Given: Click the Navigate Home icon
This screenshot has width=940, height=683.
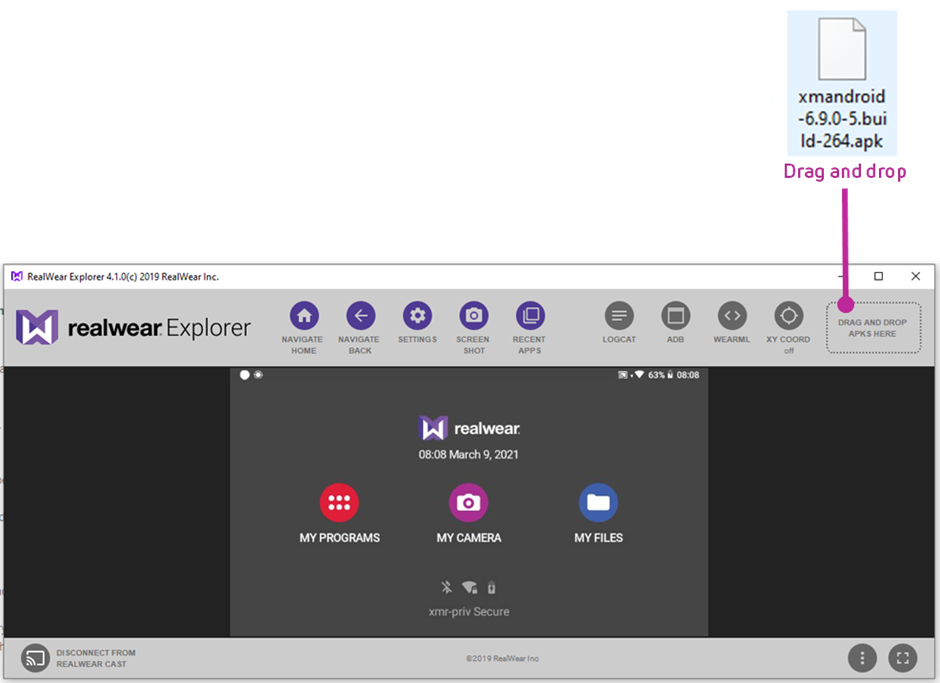Looking at the screenshot, I should (304, 316).
